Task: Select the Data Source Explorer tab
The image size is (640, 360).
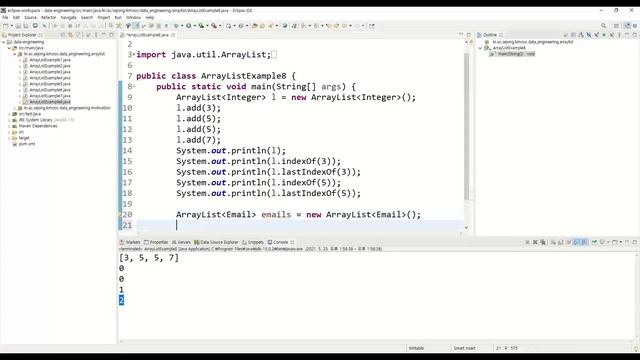Action: point(216,242)
